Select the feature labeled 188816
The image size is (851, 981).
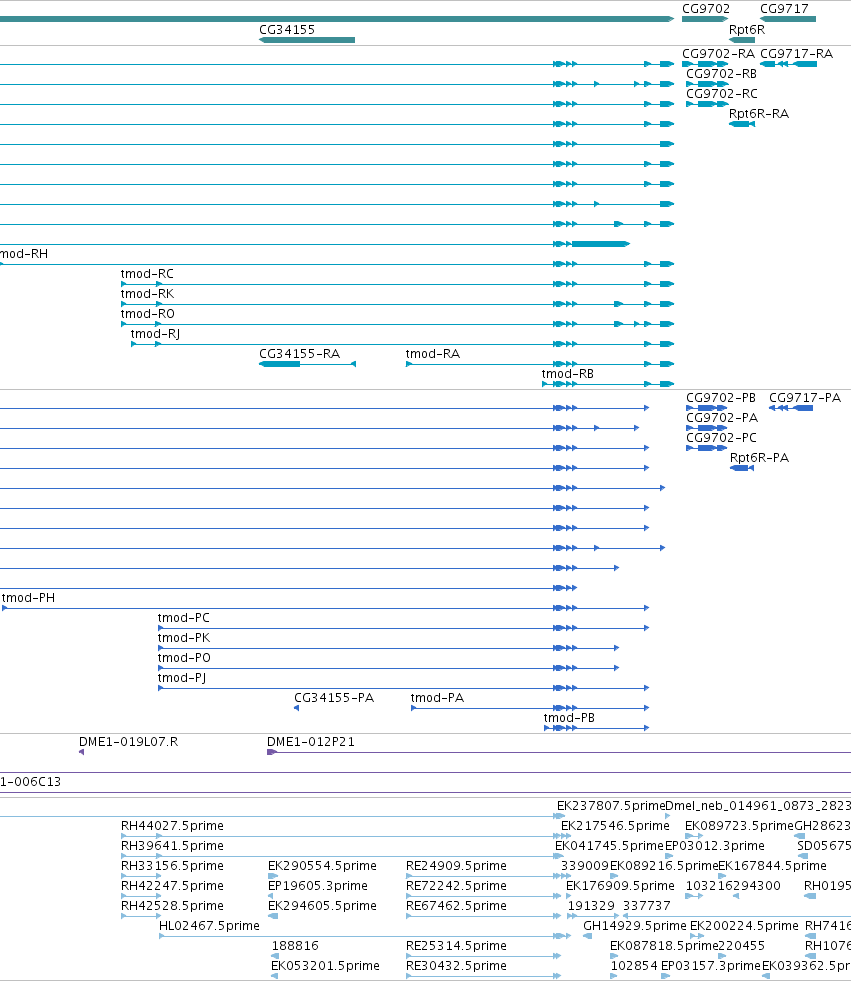point(295,946)
